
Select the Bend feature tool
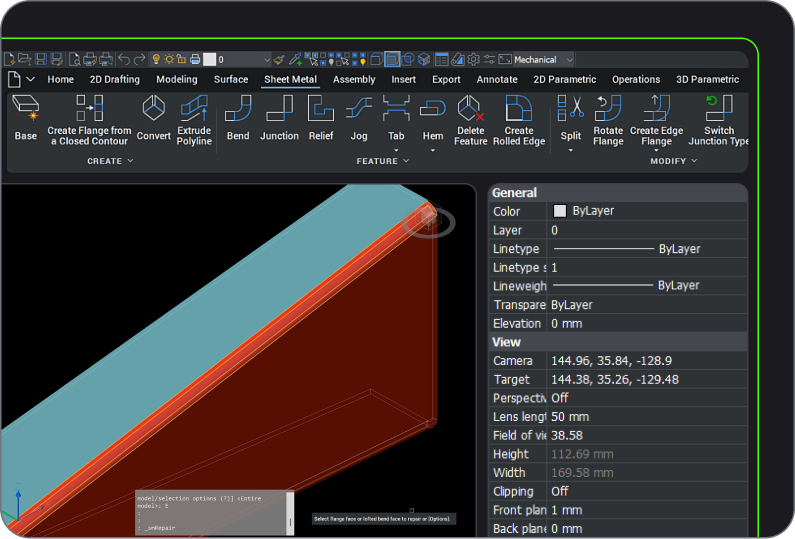pos(238,118)
